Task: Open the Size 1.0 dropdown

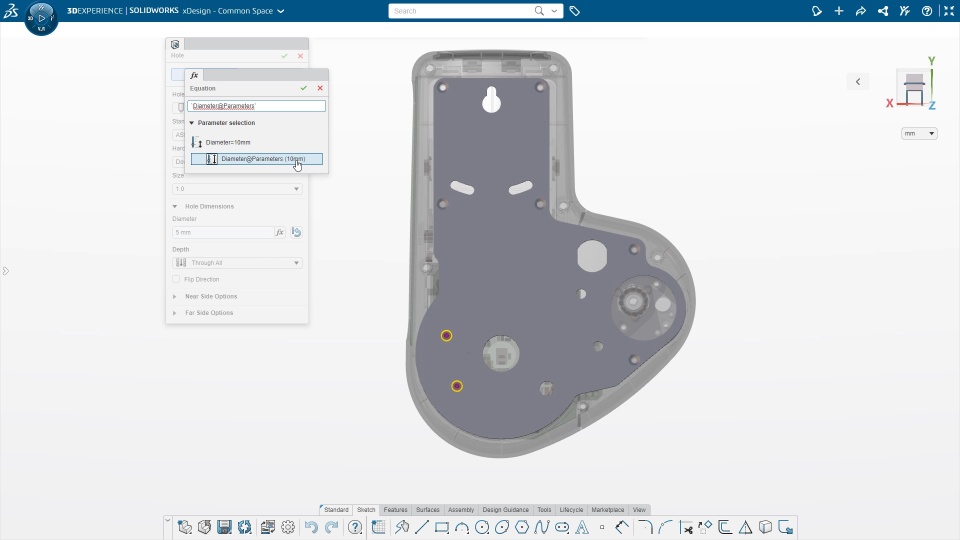Action: (237, 189)
